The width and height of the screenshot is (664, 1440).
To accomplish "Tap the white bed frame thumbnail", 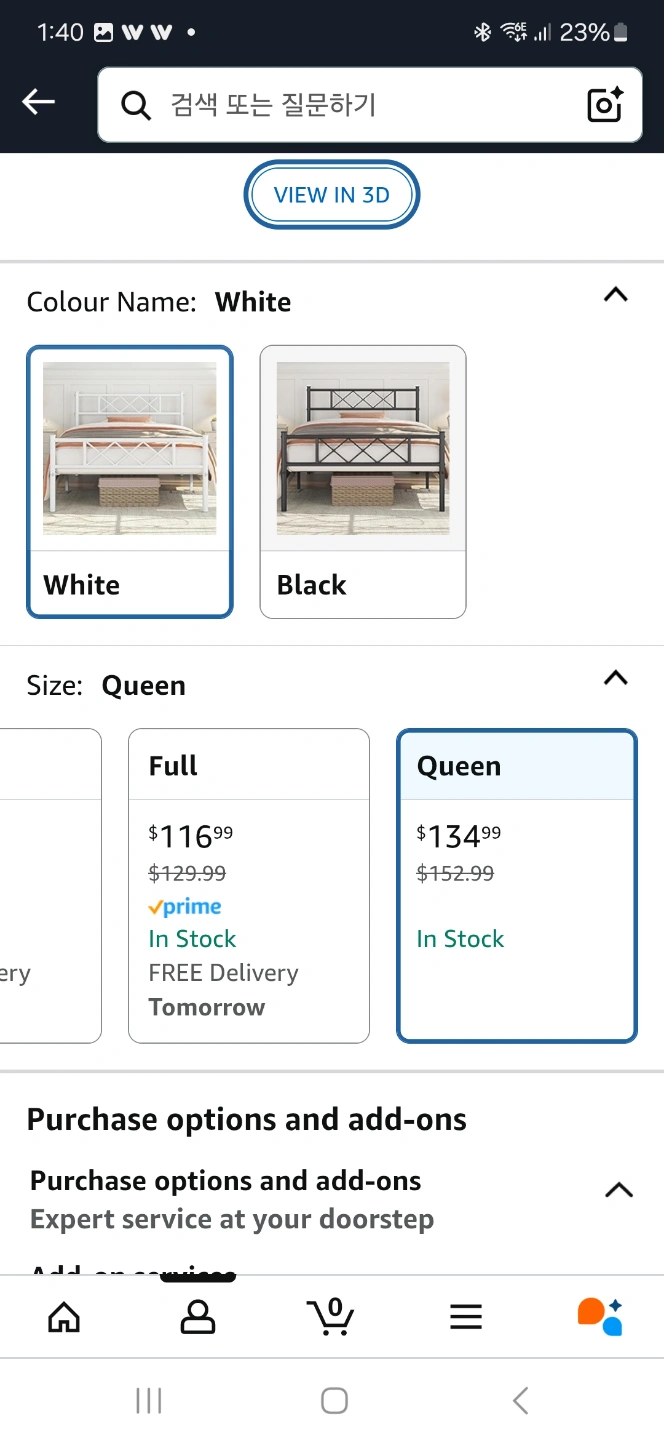I will [x=130, y=448].
